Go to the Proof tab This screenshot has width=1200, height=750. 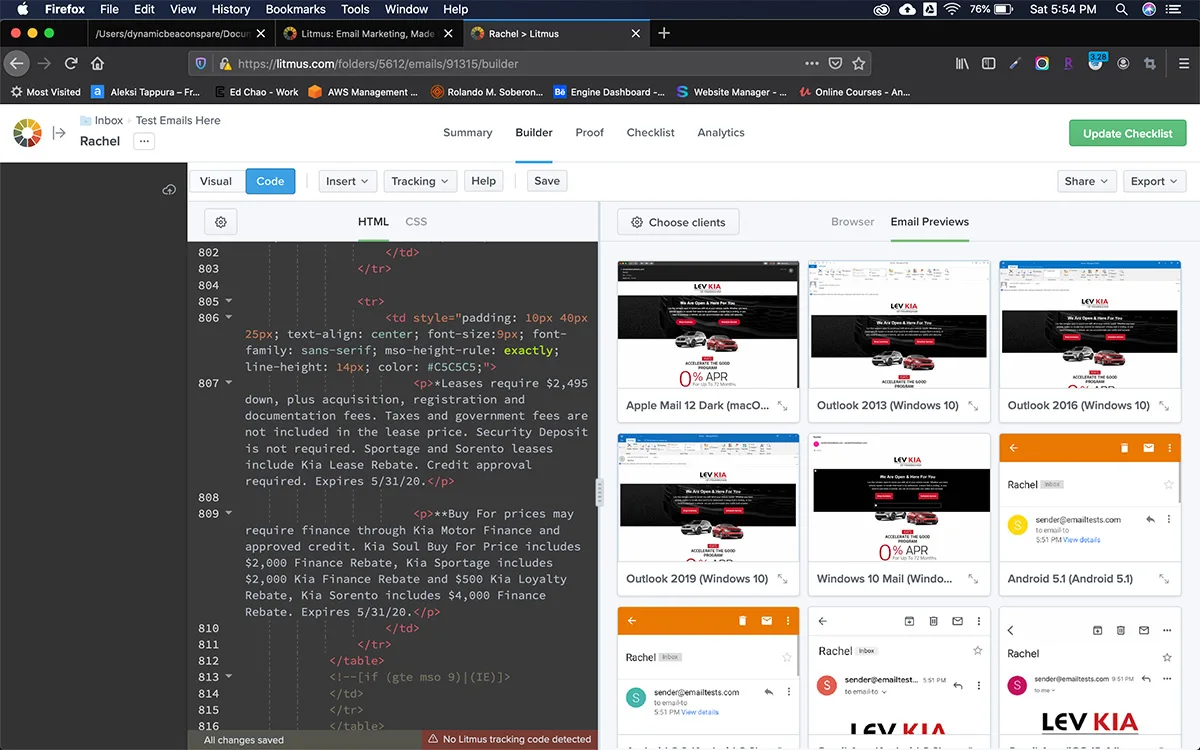click(x=590, y=132)
